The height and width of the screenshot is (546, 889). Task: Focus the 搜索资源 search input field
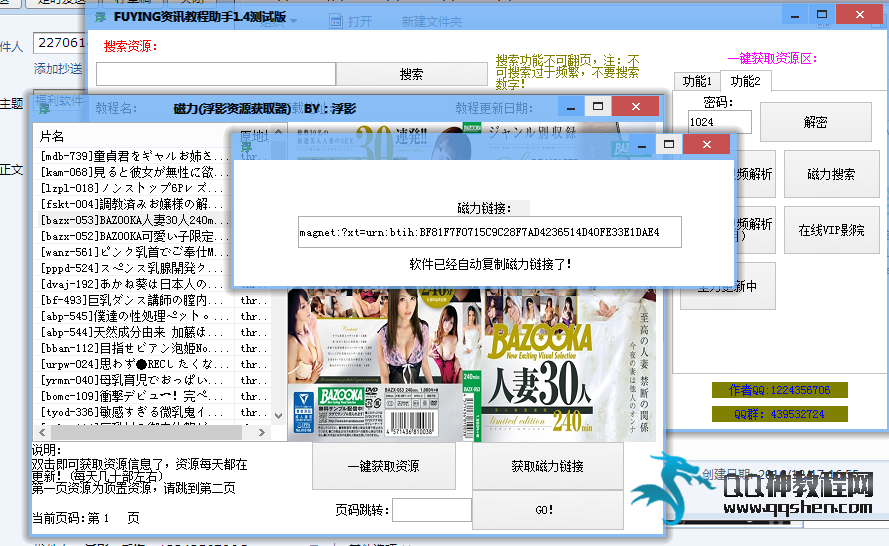(x=216, y=74)
